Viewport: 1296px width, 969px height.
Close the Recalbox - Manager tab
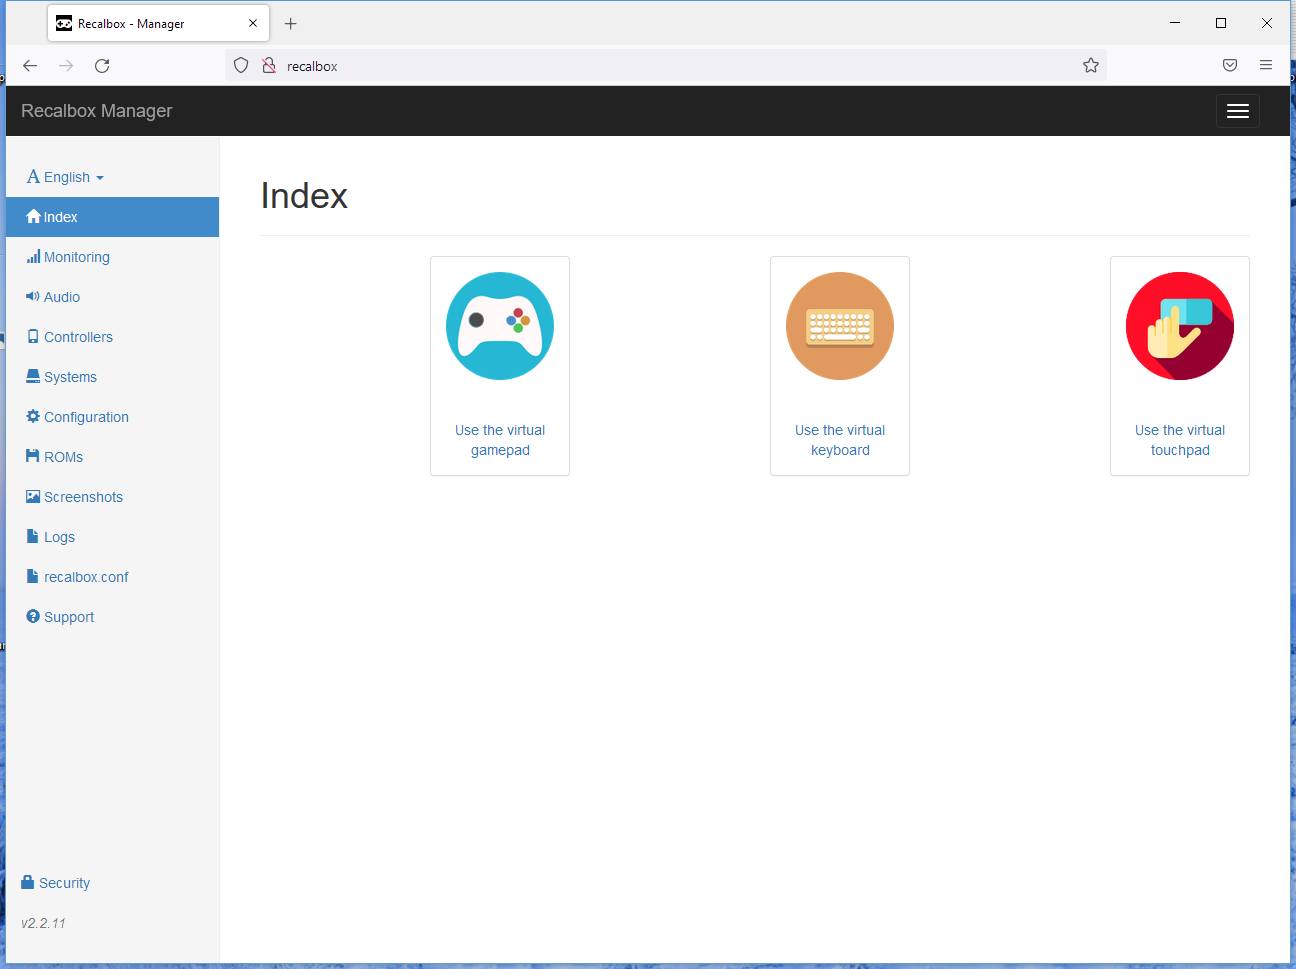coord(253,23)
